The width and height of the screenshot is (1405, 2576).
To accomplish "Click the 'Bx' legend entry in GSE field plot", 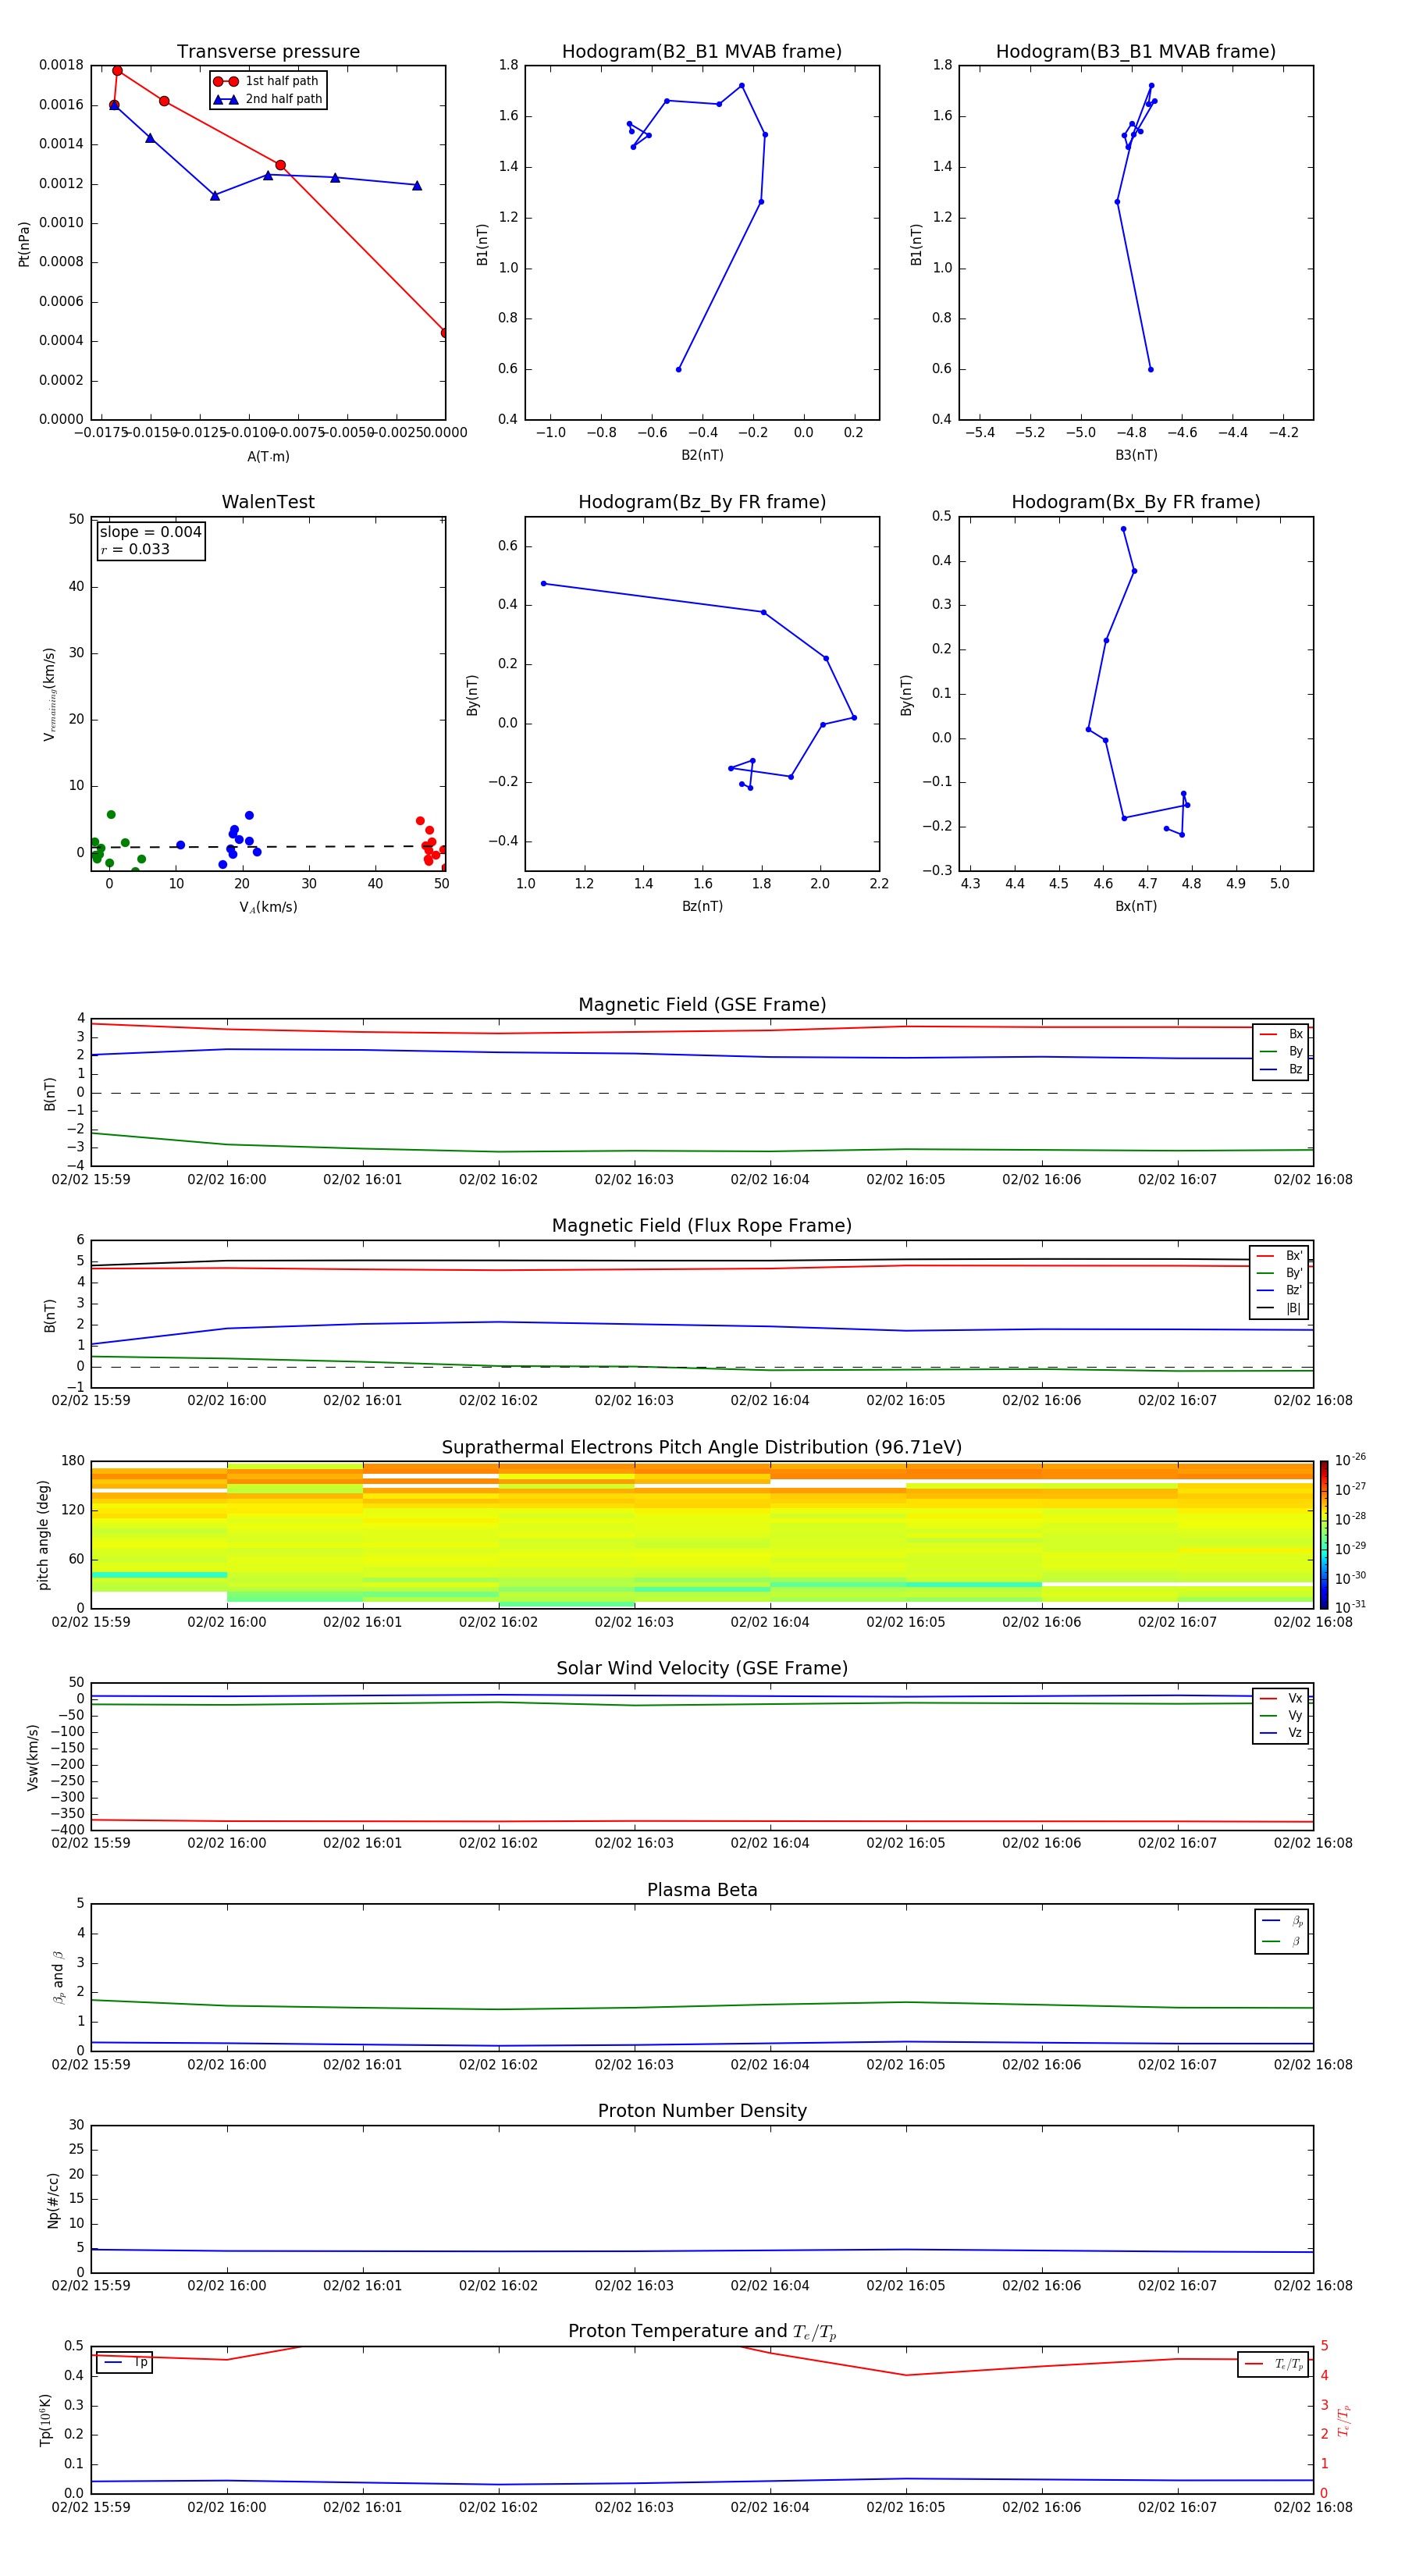I will click(1281, 1034).
